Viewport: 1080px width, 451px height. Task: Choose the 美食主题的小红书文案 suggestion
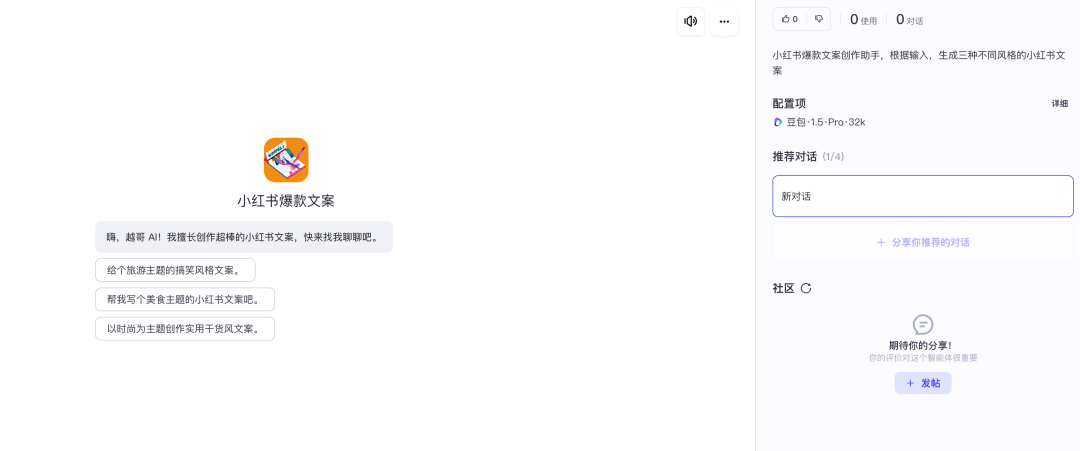coord(184,299)
